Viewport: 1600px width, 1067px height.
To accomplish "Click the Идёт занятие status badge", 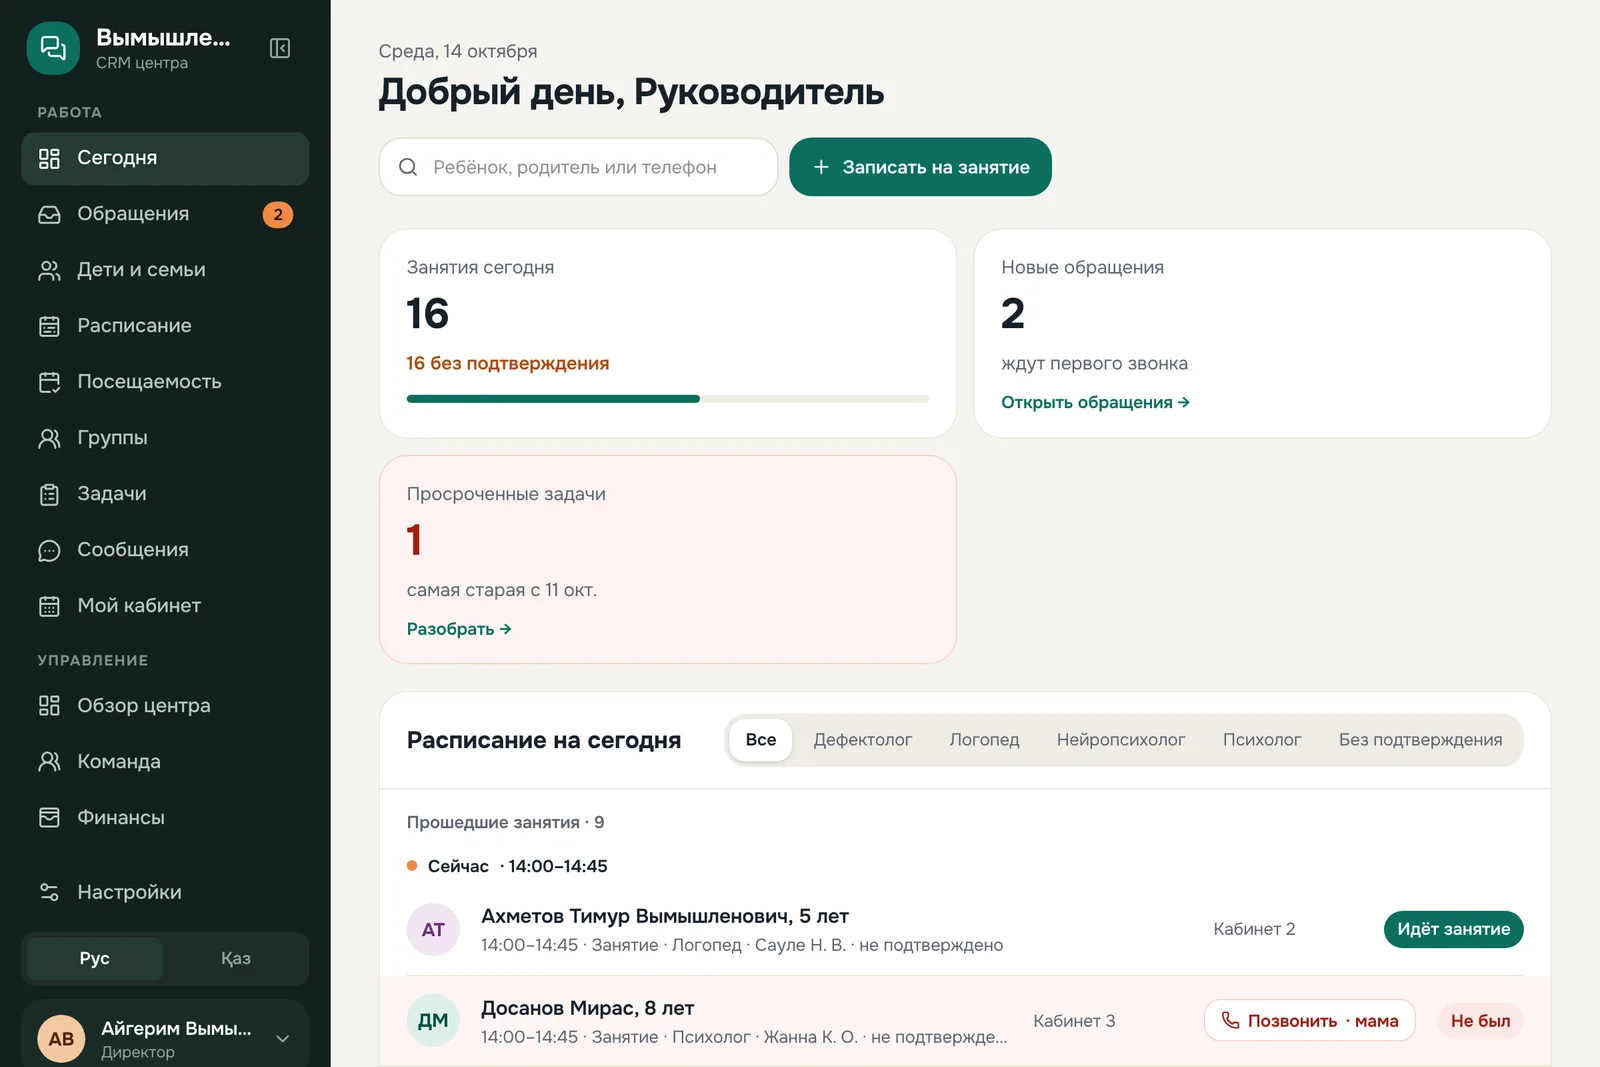I will point(1454,929).
